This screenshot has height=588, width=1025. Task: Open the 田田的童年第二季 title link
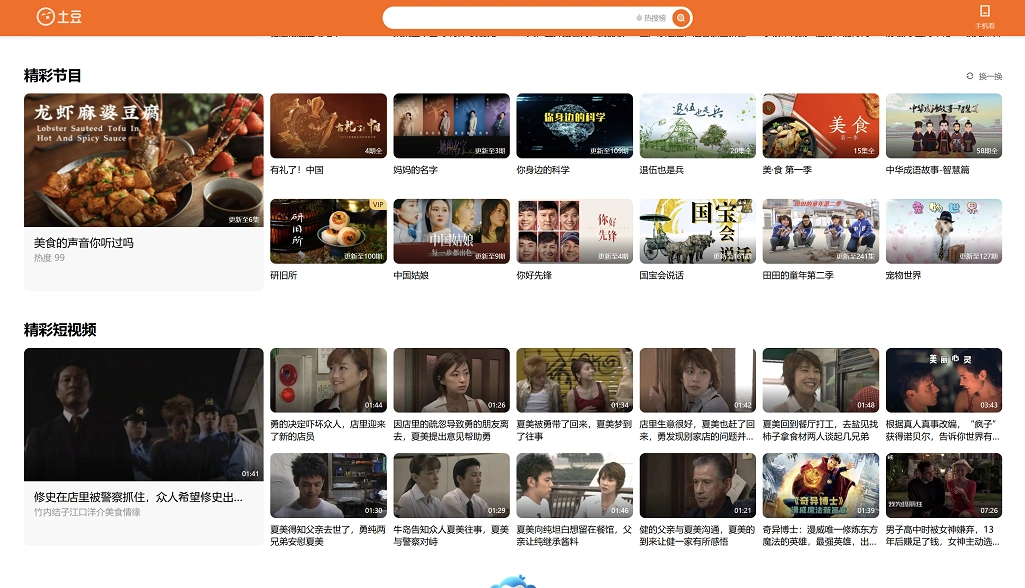pyautogui.click(x=797, y=275)
